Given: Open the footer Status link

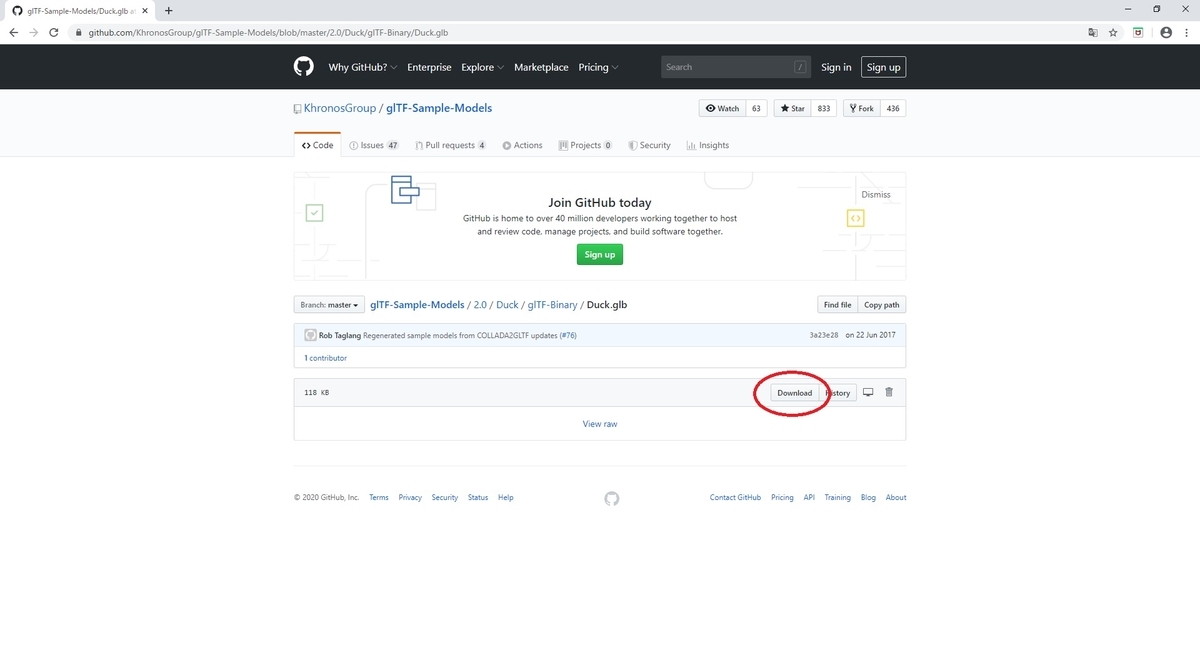Looking at the screenshot, I should click(478, 497).
